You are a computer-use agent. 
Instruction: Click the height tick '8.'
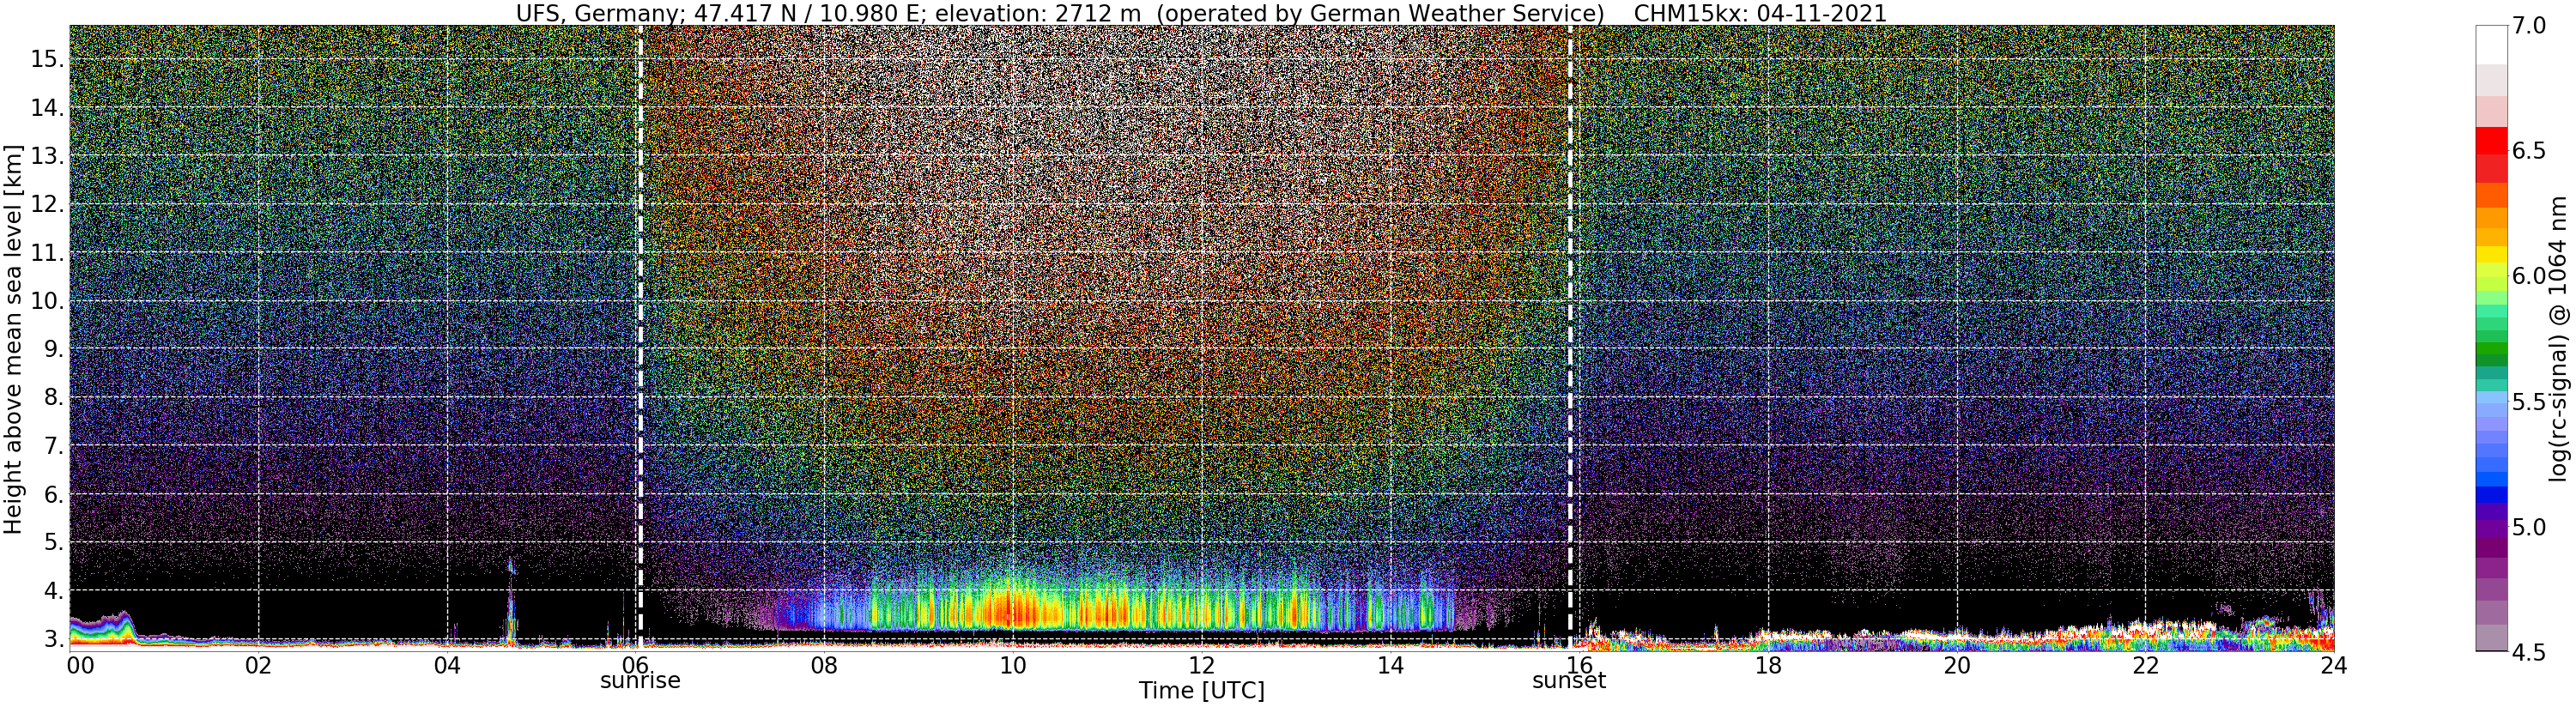pos(52,398)
